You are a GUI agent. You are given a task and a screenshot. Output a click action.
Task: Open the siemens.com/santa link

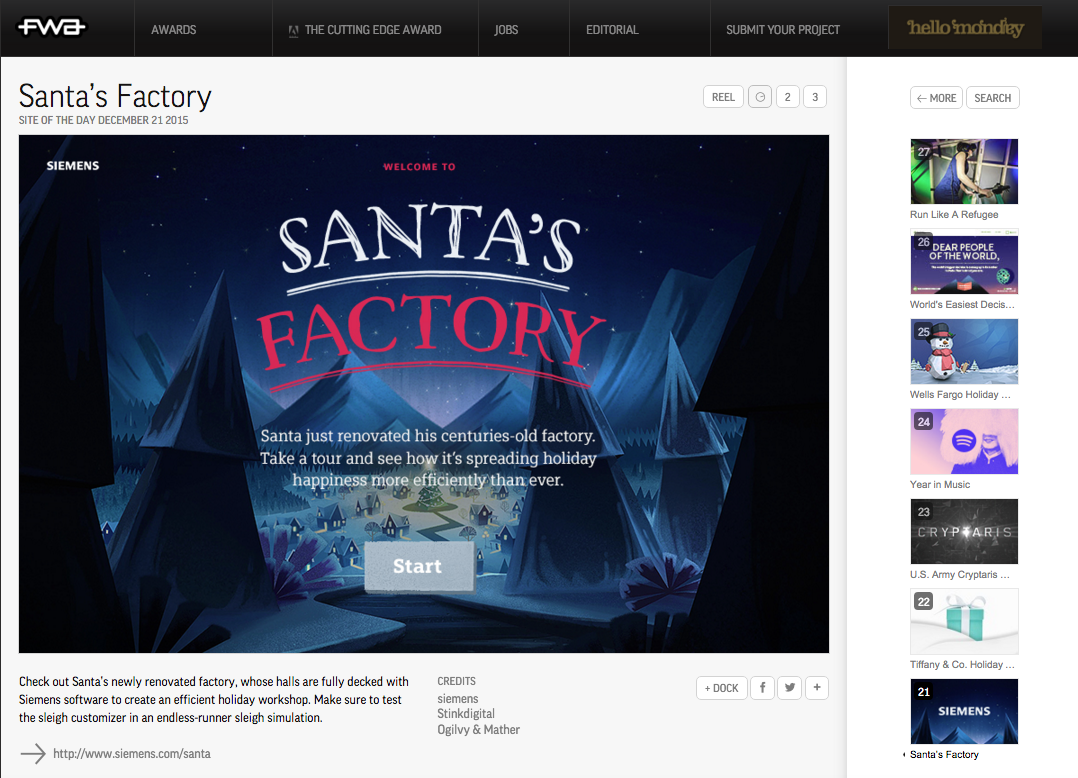pyautogui.click(x=132, y=753)
